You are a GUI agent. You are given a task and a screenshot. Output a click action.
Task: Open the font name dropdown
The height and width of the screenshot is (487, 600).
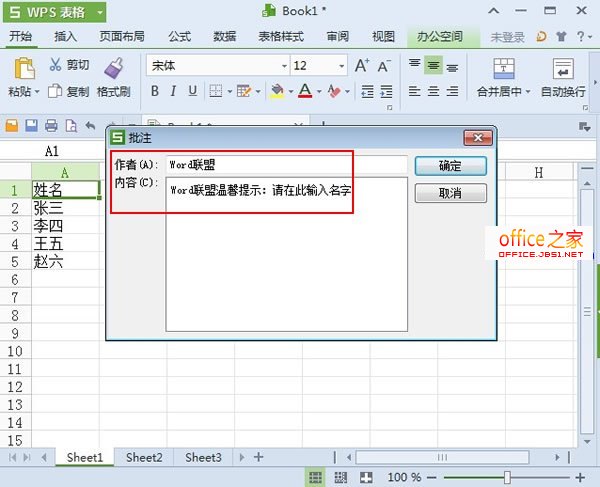point(284,66)
